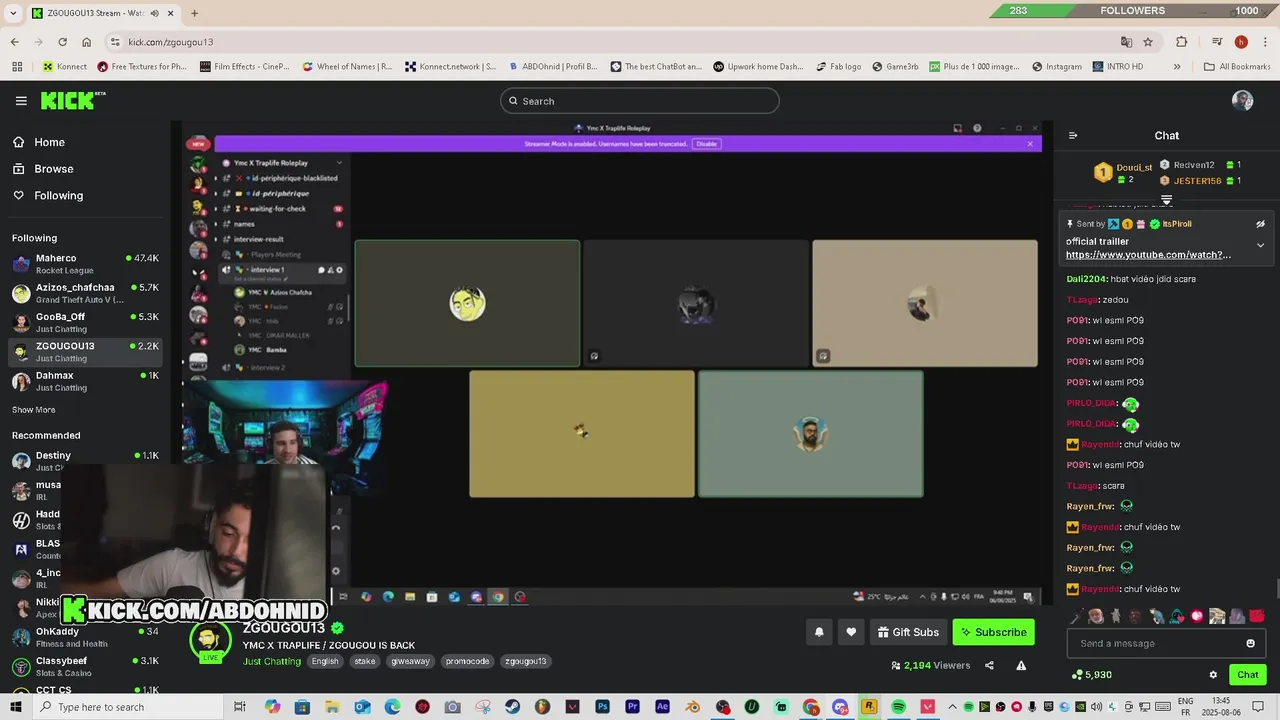This screenshot has height=720, width=1280.
Task: Share the stream using share icon
Action: 989,666
